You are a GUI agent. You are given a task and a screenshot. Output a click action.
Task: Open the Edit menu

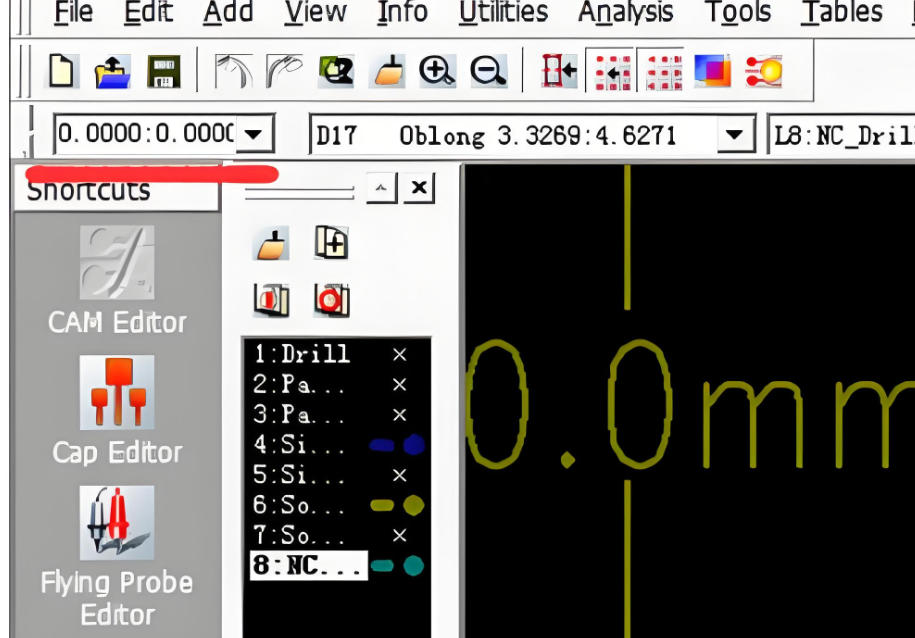[148, 12]
